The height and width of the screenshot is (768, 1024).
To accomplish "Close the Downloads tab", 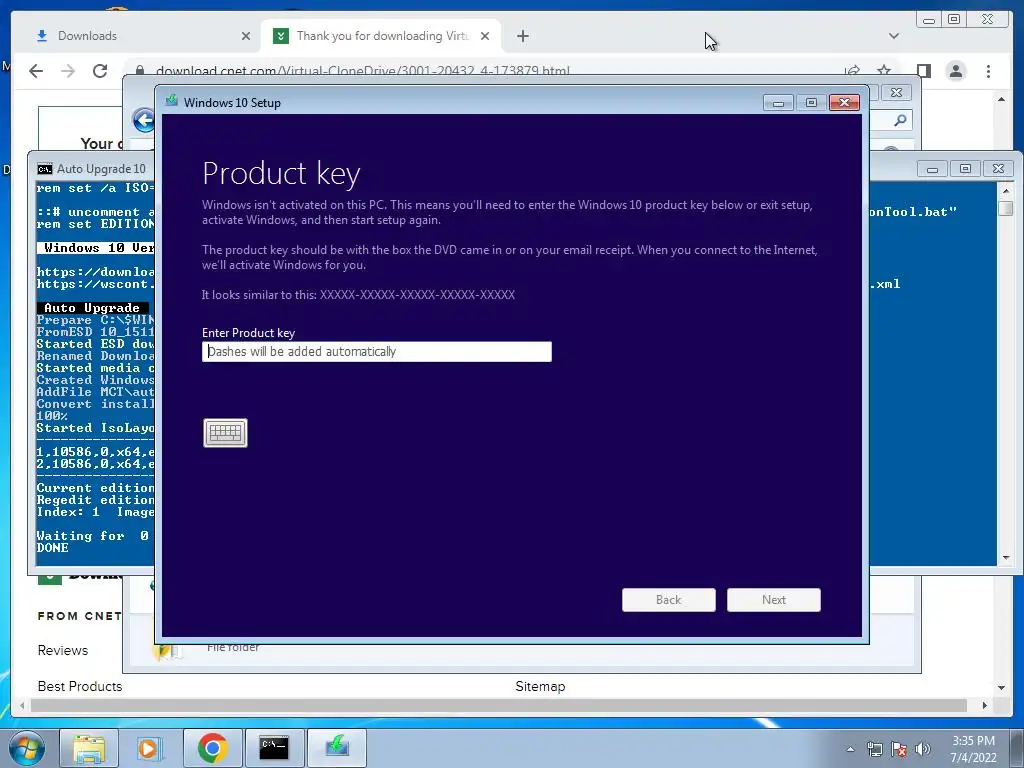I will 246,36.
